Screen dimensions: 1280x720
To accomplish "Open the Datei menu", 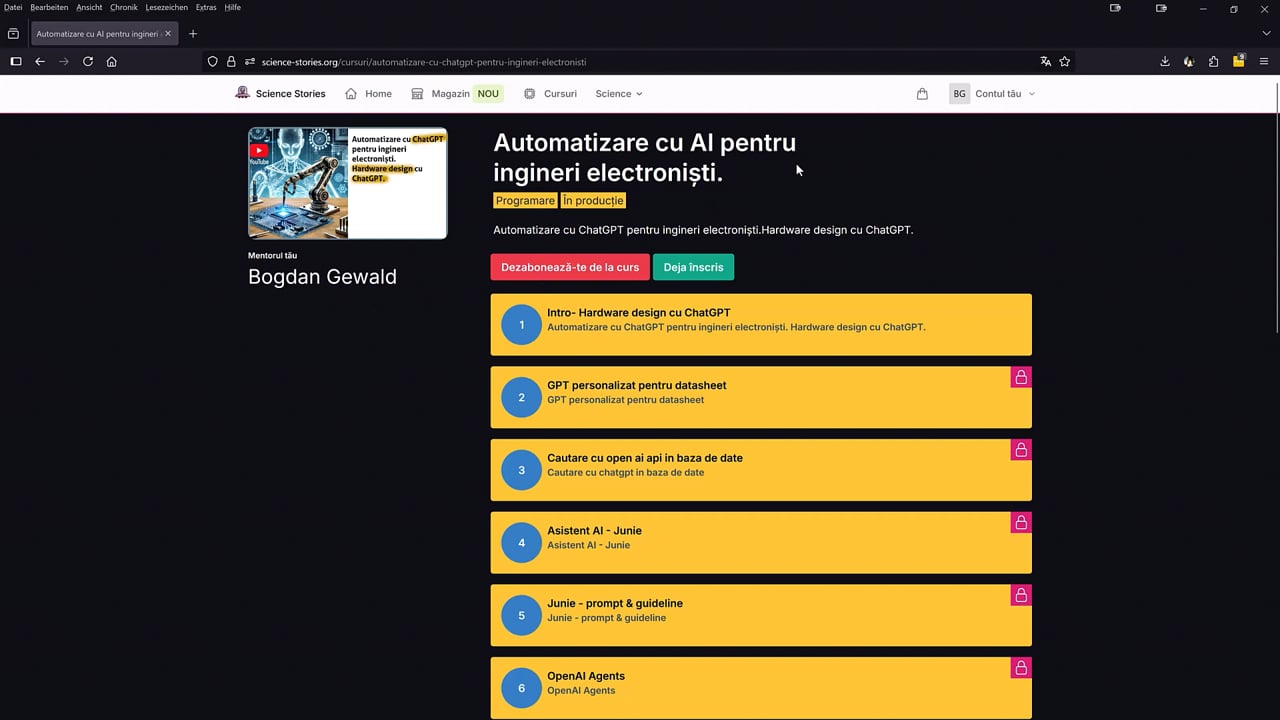I will (13, 7).
